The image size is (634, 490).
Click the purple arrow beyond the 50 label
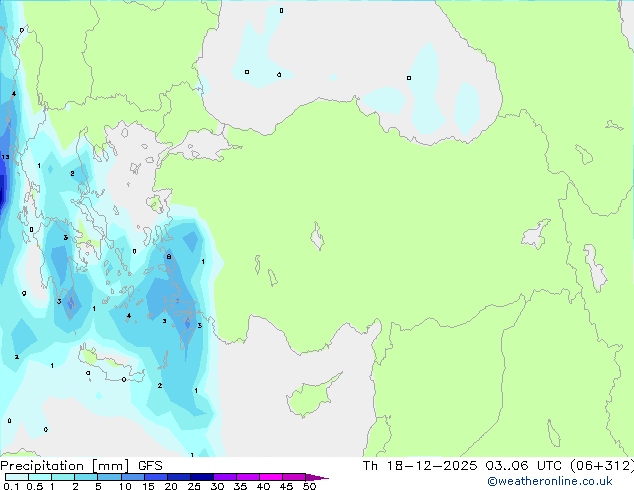[x=317, y=477]
